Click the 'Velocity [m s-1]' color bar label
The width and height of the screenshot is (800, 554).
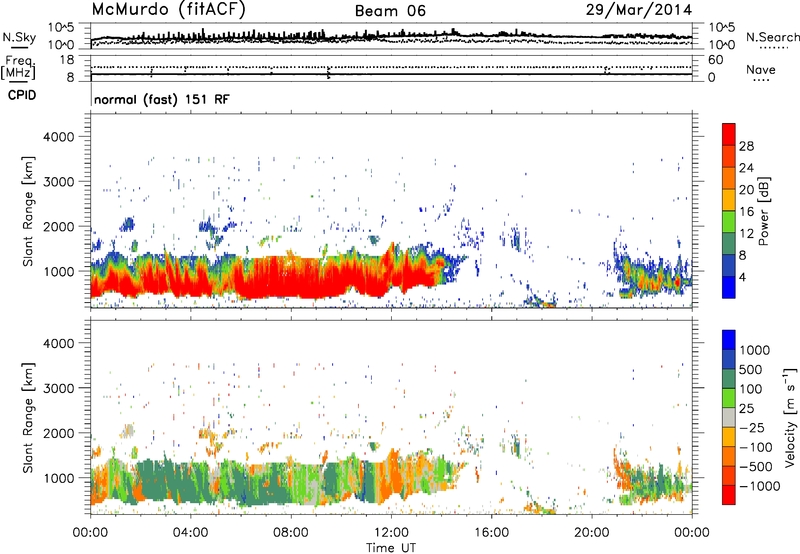(790, 417)
